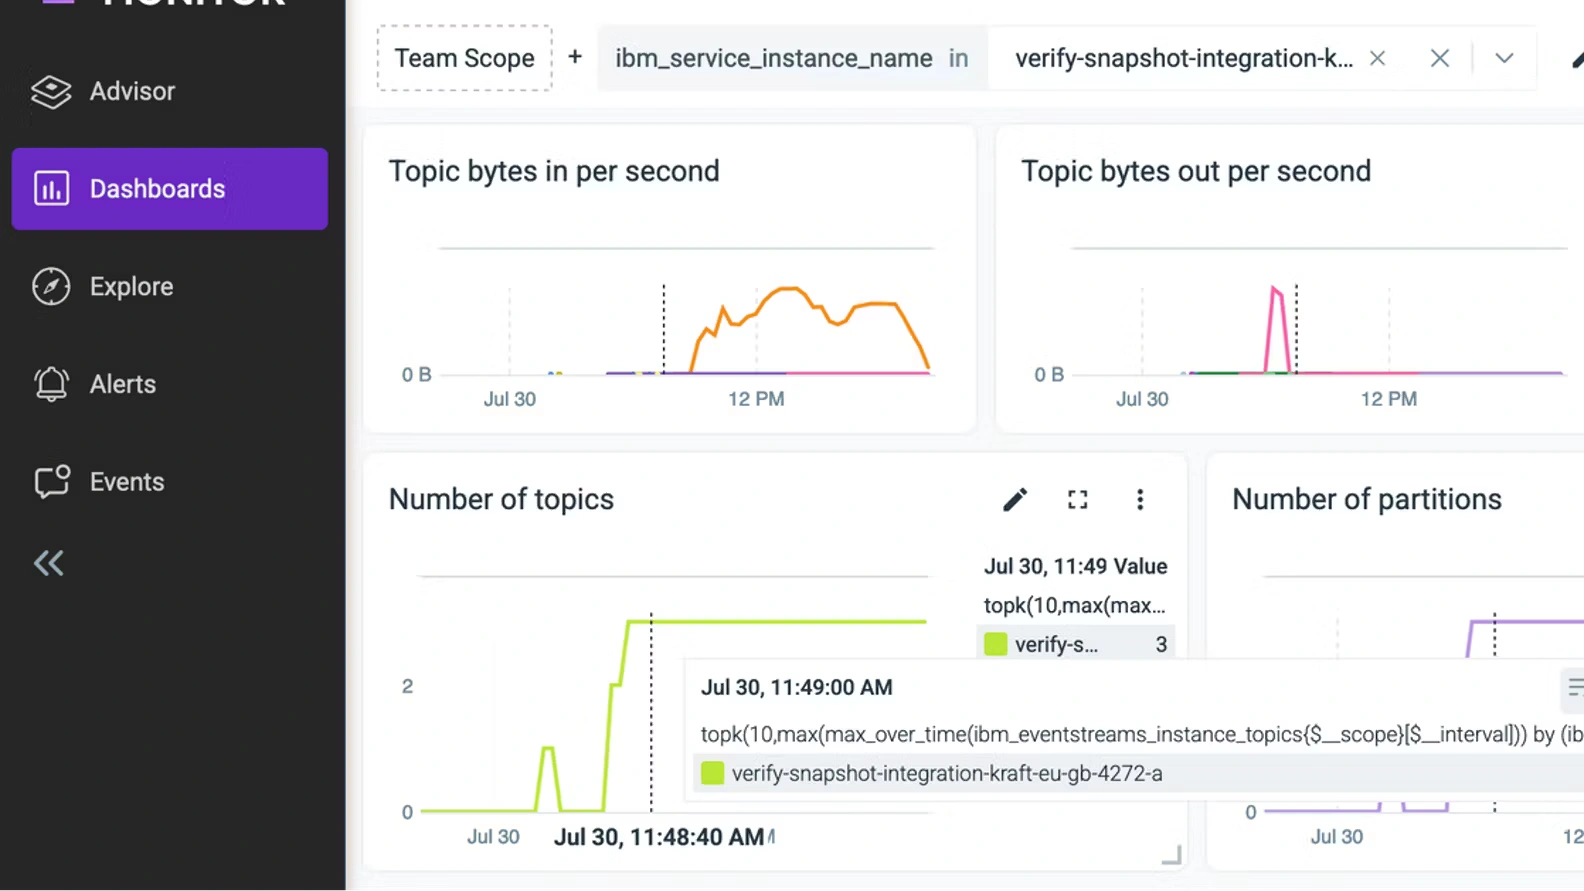Click green swatch beside verify-s… legend entry
The image size is (1584, 891).
tap(995, 644)
